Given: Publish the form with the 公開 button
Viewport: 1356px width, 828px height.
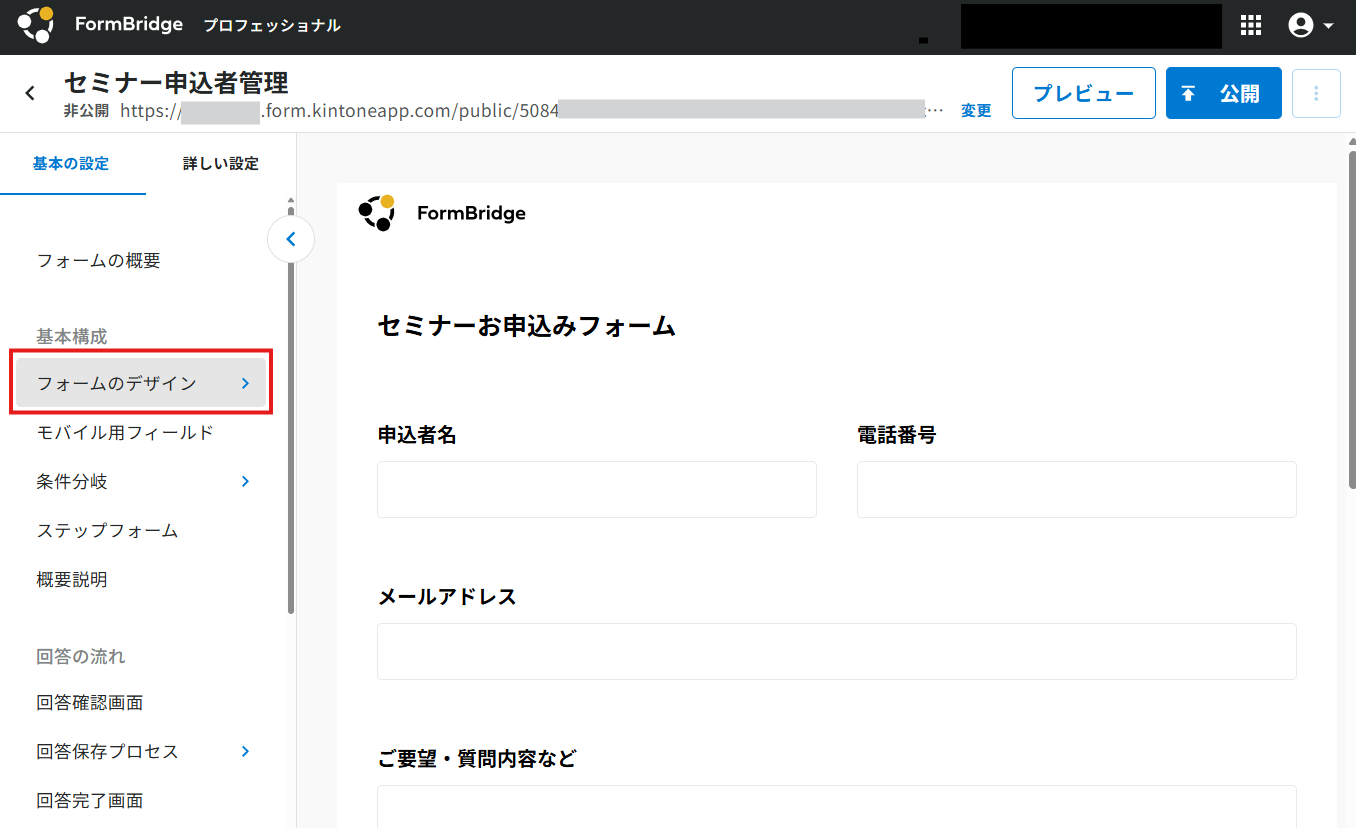Looking at the screenshot, I should pyautogui.click(x=1224, y=93).
